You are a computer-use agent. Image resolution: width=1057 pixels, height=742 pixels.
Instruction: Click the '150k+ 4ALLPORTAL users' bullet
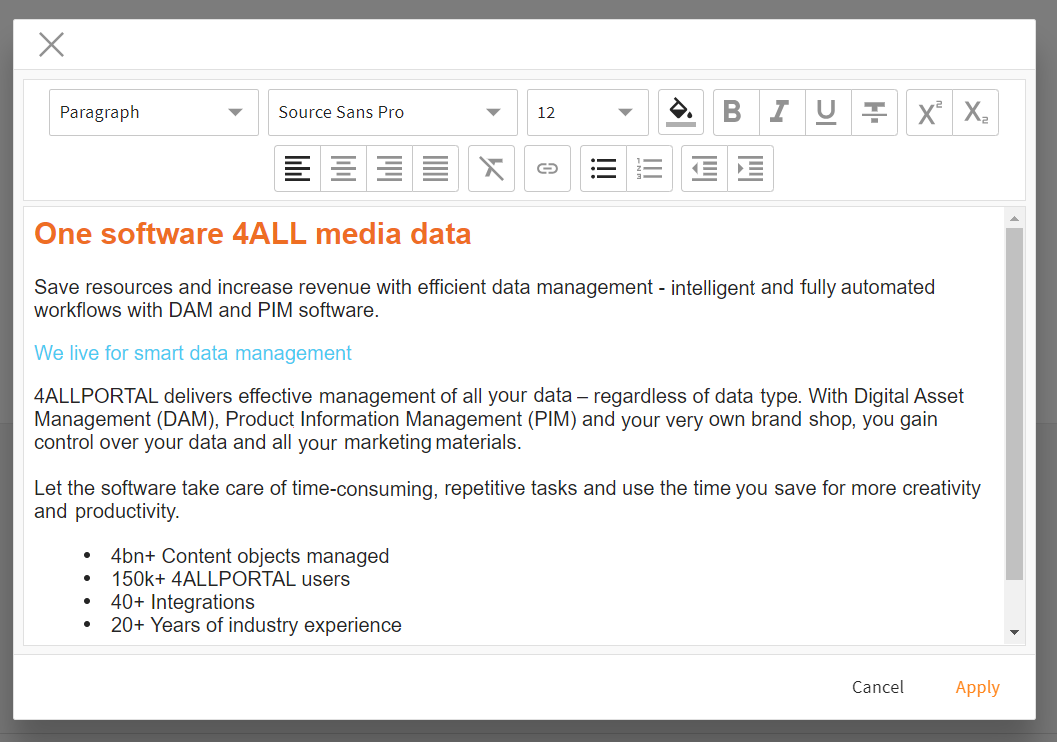231,579
